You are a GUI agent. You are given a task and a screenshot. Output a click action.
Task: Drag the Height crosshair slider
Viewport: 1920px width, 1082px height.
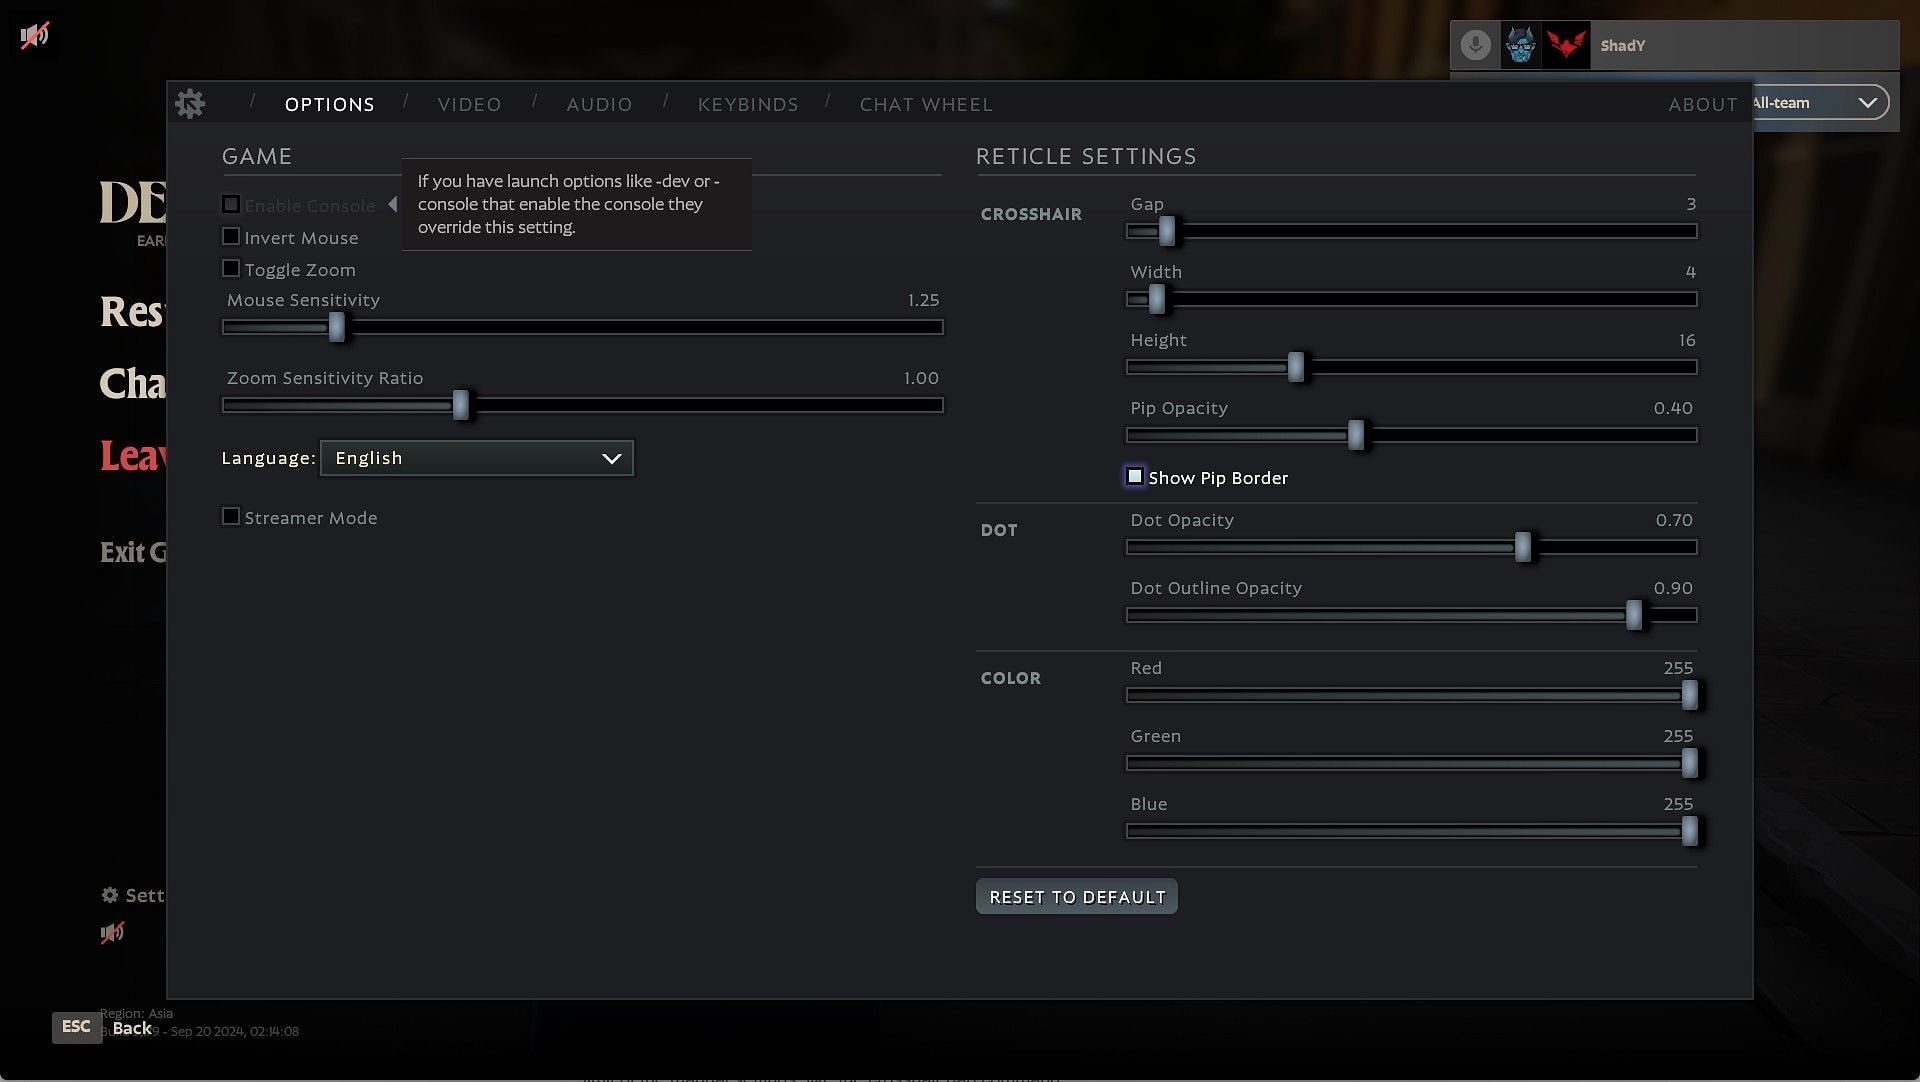point(1294,368)
